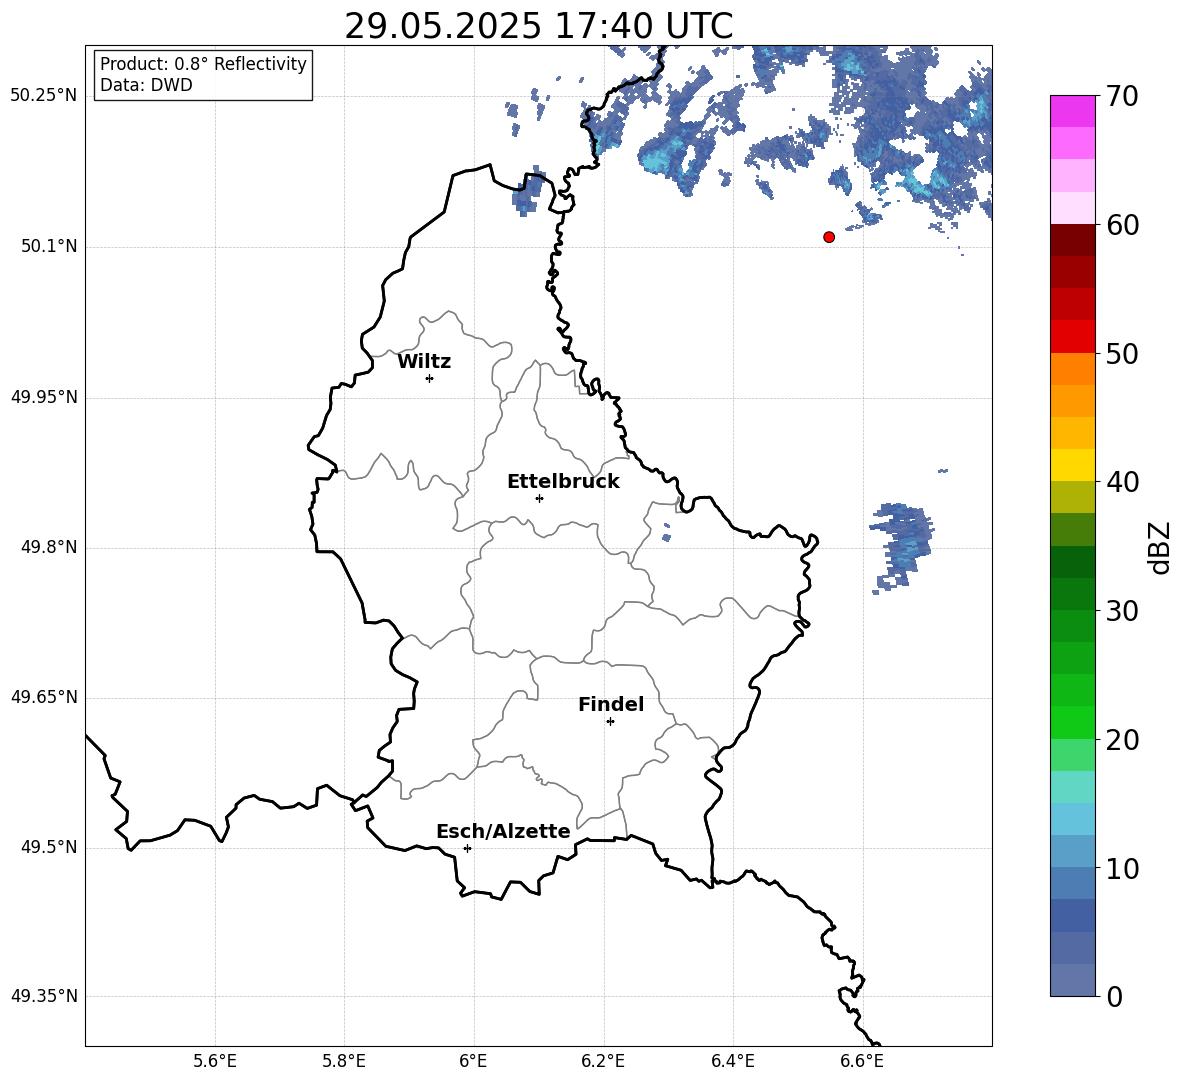Viewport: 1184px width, 1081px height.
Task: Click the Ettelbruck station cross marker
Action: pos(539,498)
